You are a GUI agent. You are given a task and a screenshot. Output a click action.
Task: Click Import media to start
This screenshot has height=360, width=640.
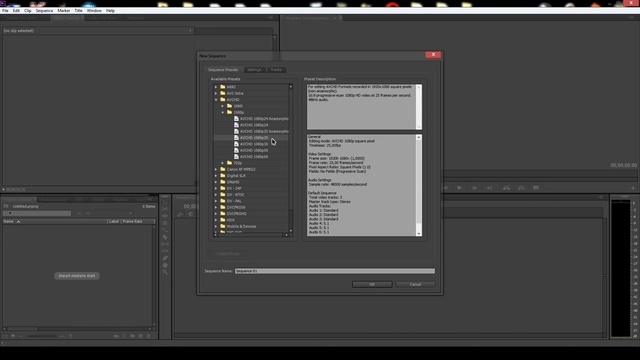tap(77, 276)
